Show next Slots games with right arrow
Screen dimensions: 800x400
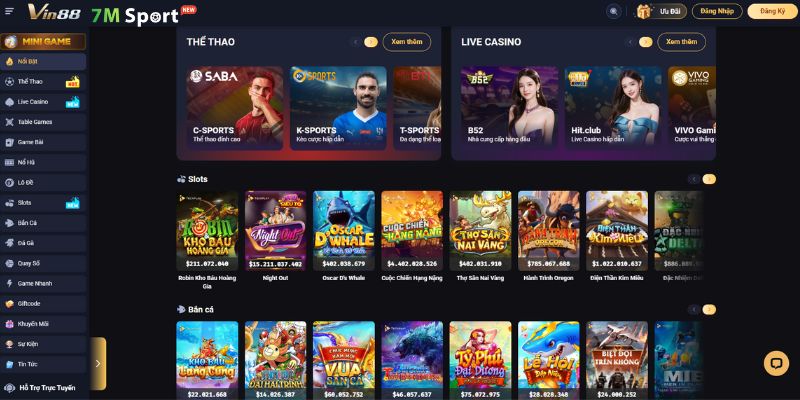click(x=709, y=179)
